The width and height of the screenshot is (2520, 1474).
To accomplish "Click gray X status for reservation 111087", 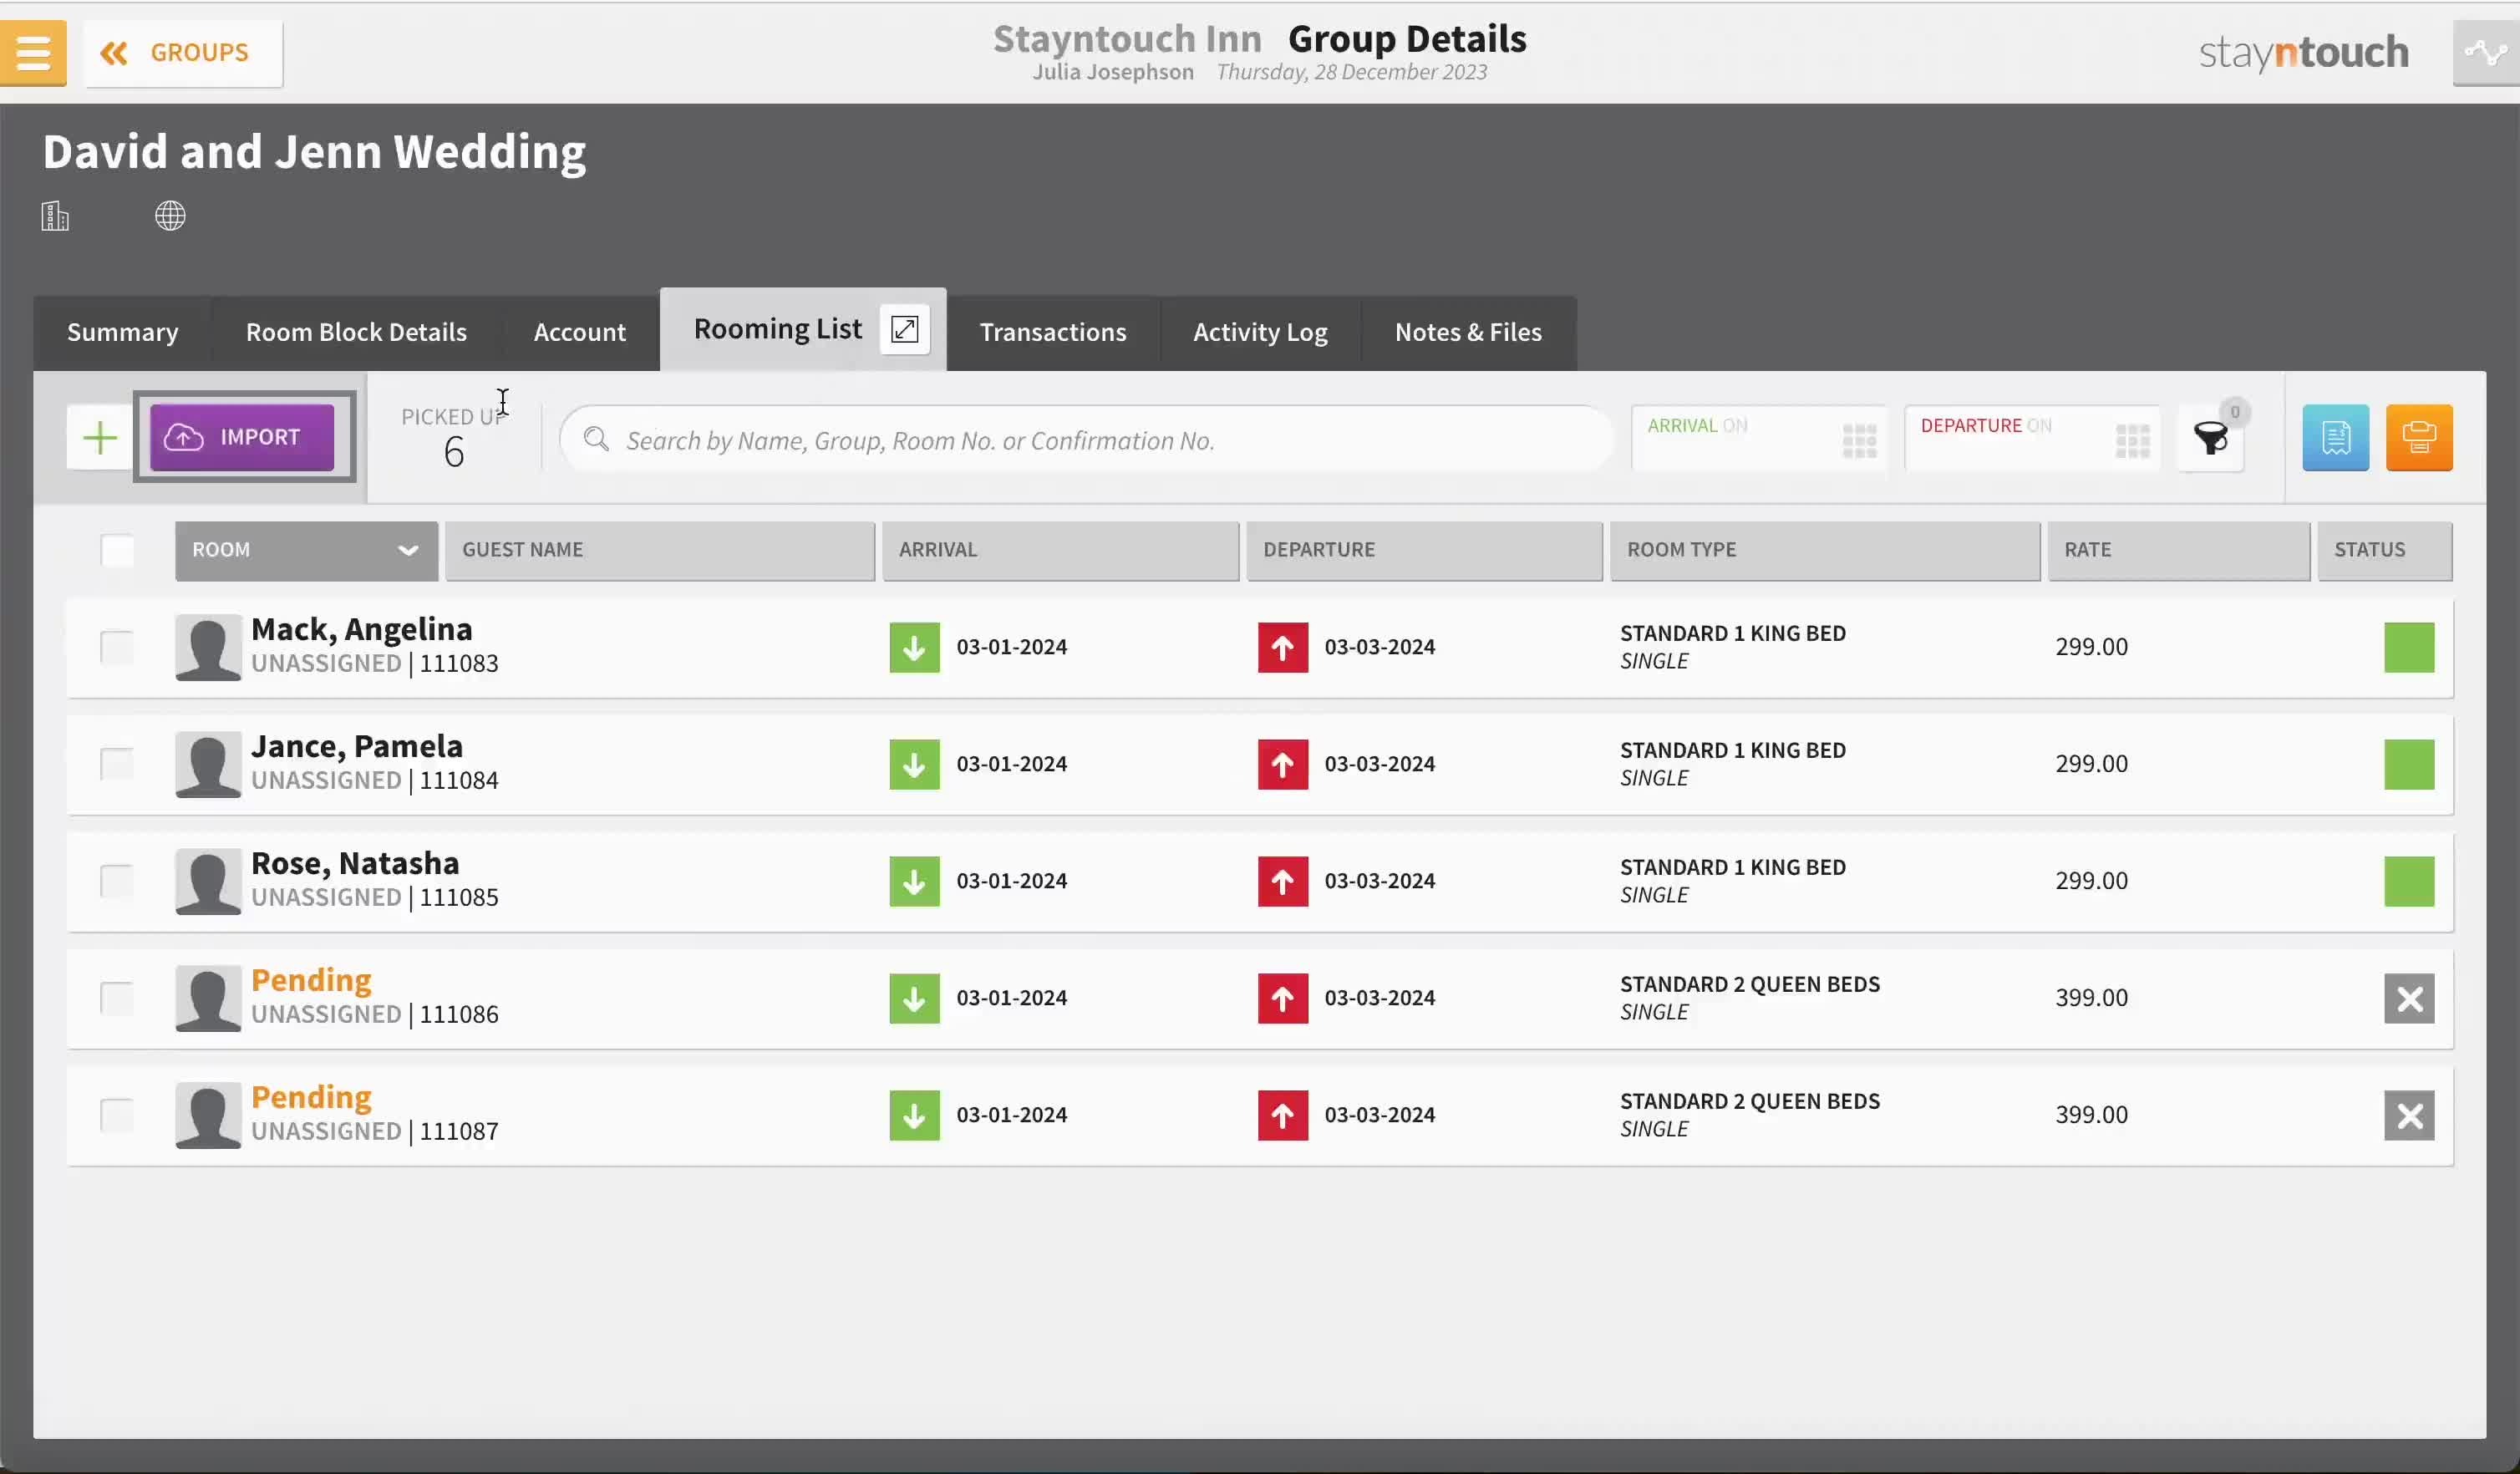I will [x=2409, y=1115].
